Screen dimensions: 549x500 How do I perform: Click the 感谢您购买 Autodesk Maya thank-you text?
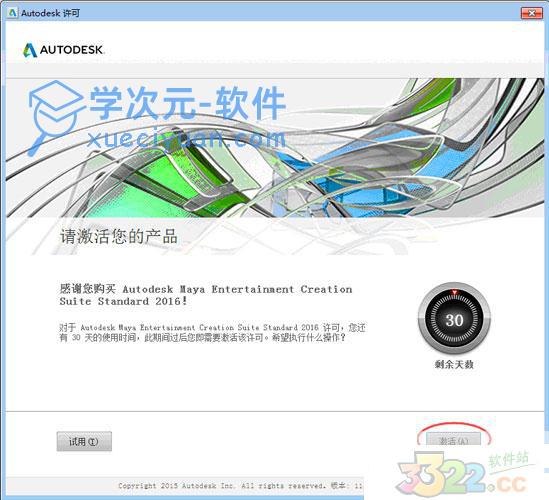point(206,295)
